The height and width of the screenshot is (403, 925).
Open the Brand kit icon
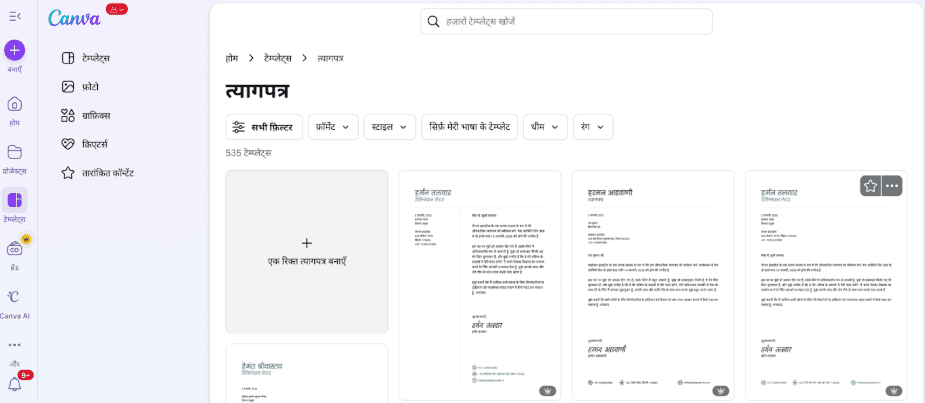14,248
